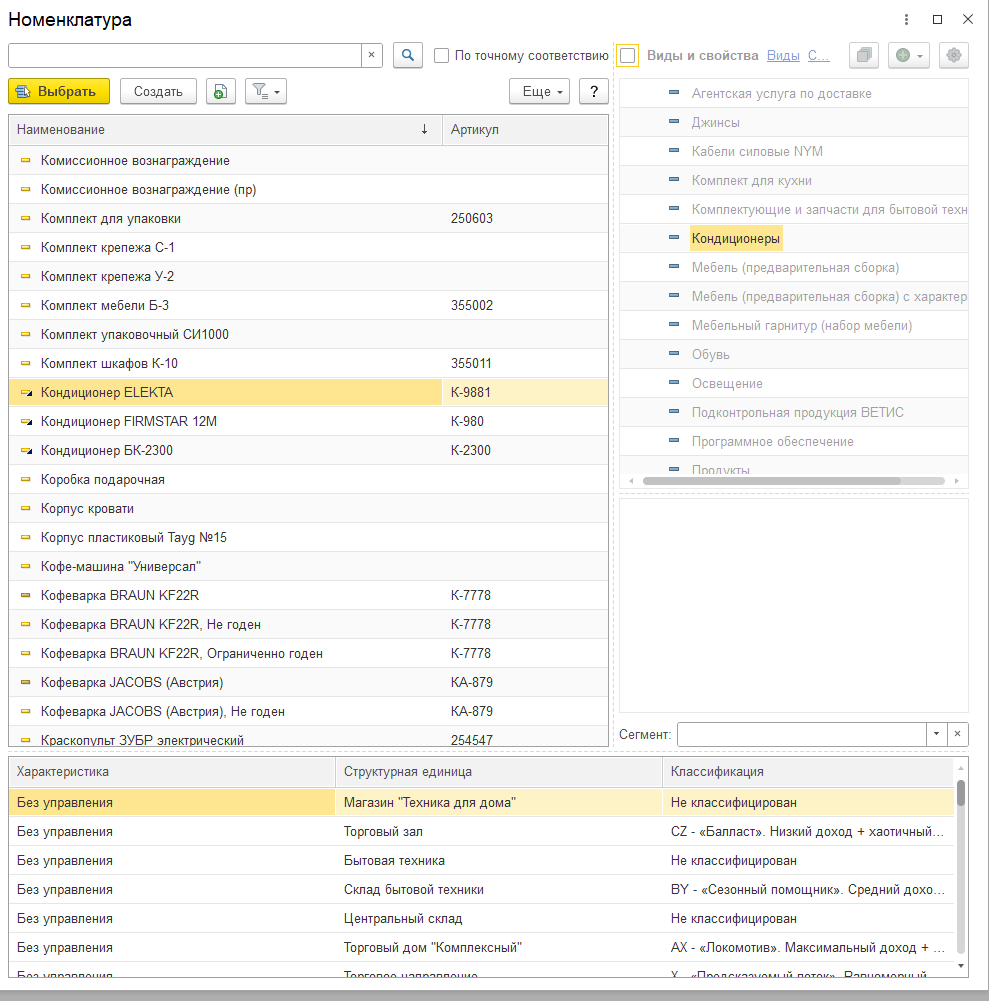This screenshot has height=1001, width=989.
Task: Click the create-by-copy document icon
Action: [x=221, y=92]
